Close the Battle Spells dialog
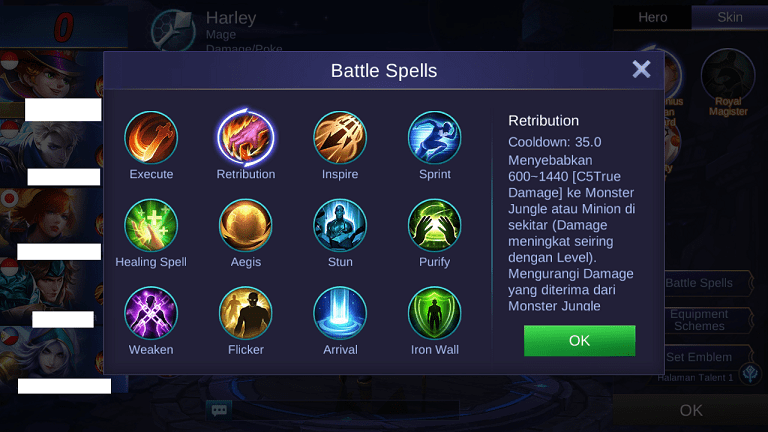The width and height of the screenshot is (768, 432). [641, 70]
